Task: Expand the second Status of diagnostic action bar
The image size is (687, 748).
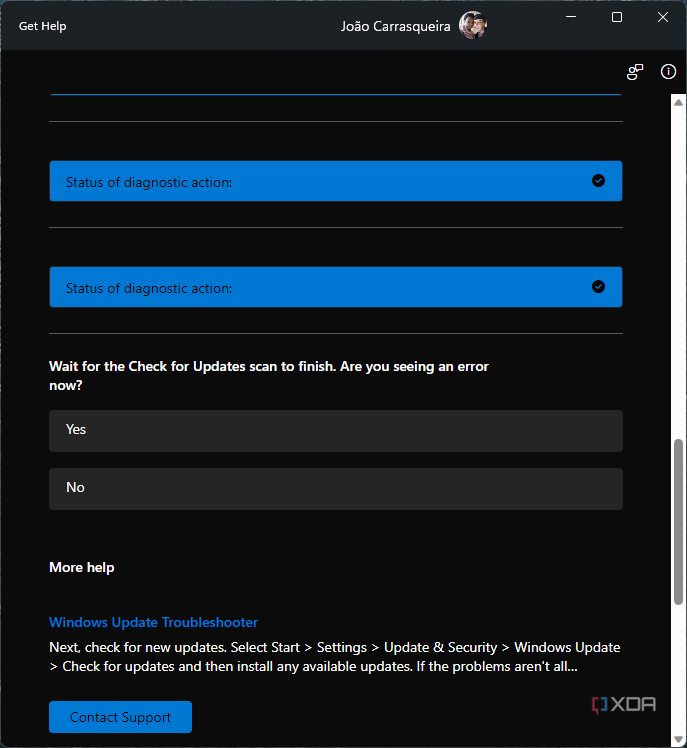Action: [x=336, y=287]
